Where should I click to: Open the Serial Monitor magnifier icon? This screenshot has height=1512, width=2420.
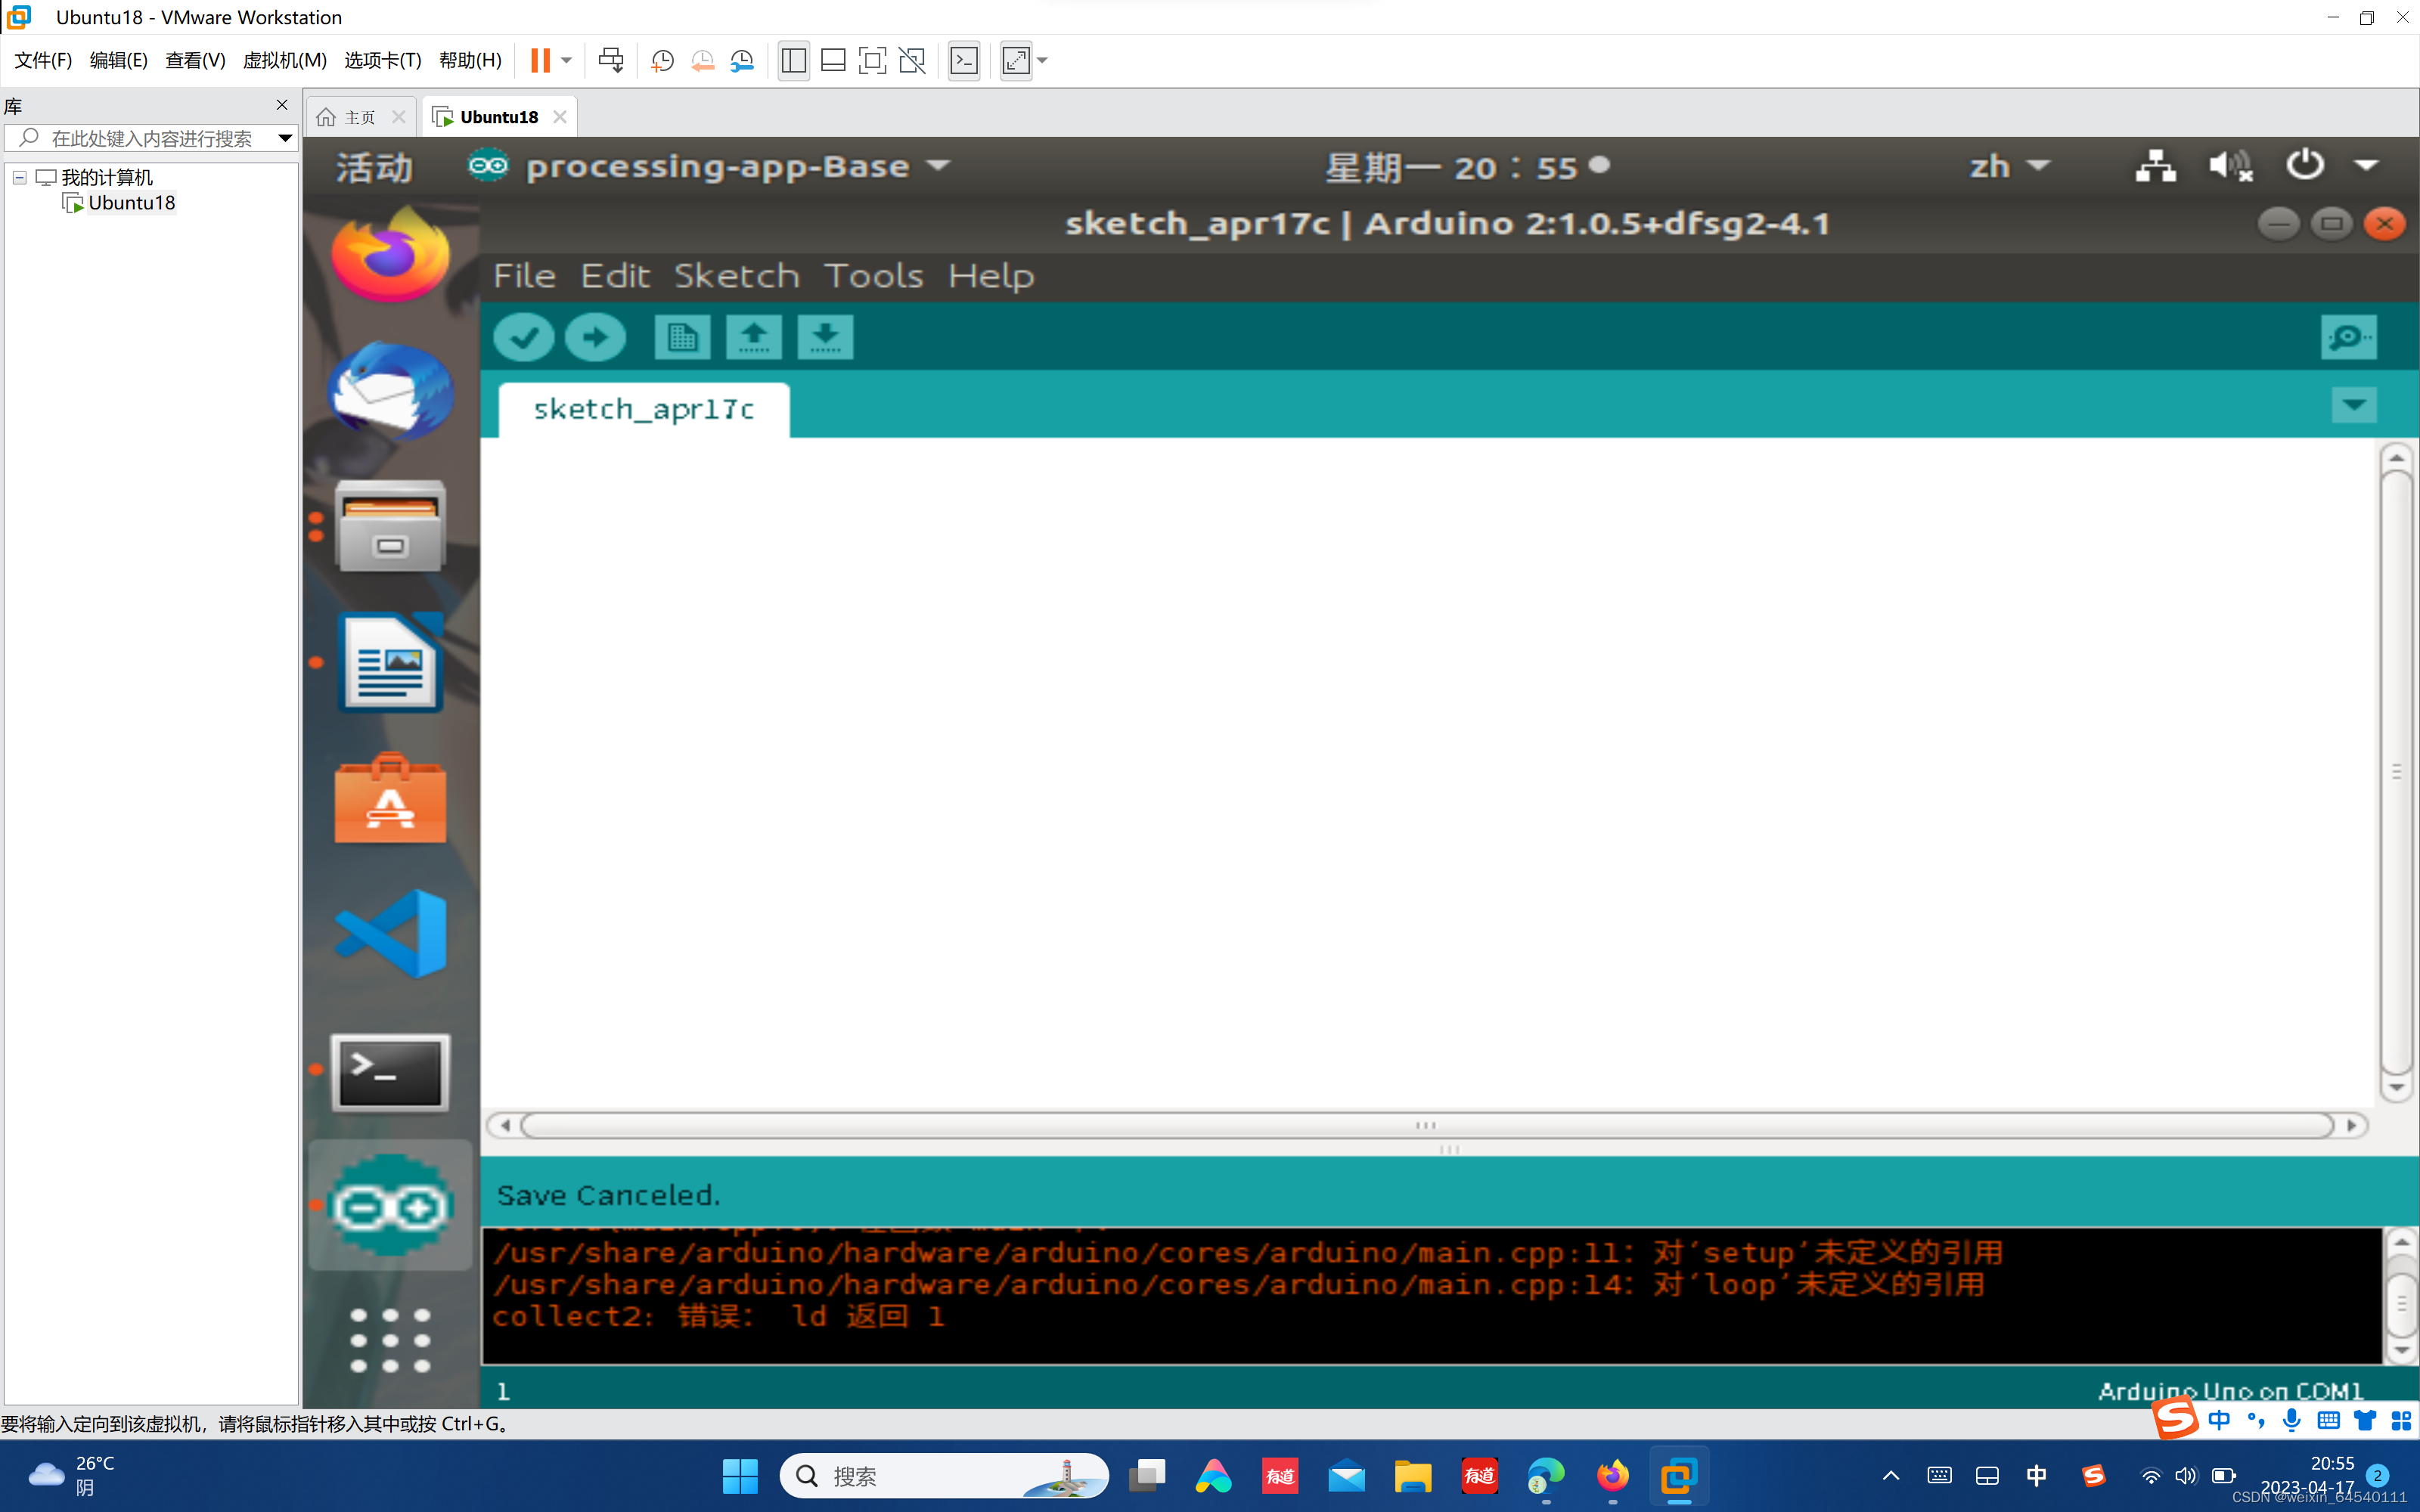point(2348,337)
